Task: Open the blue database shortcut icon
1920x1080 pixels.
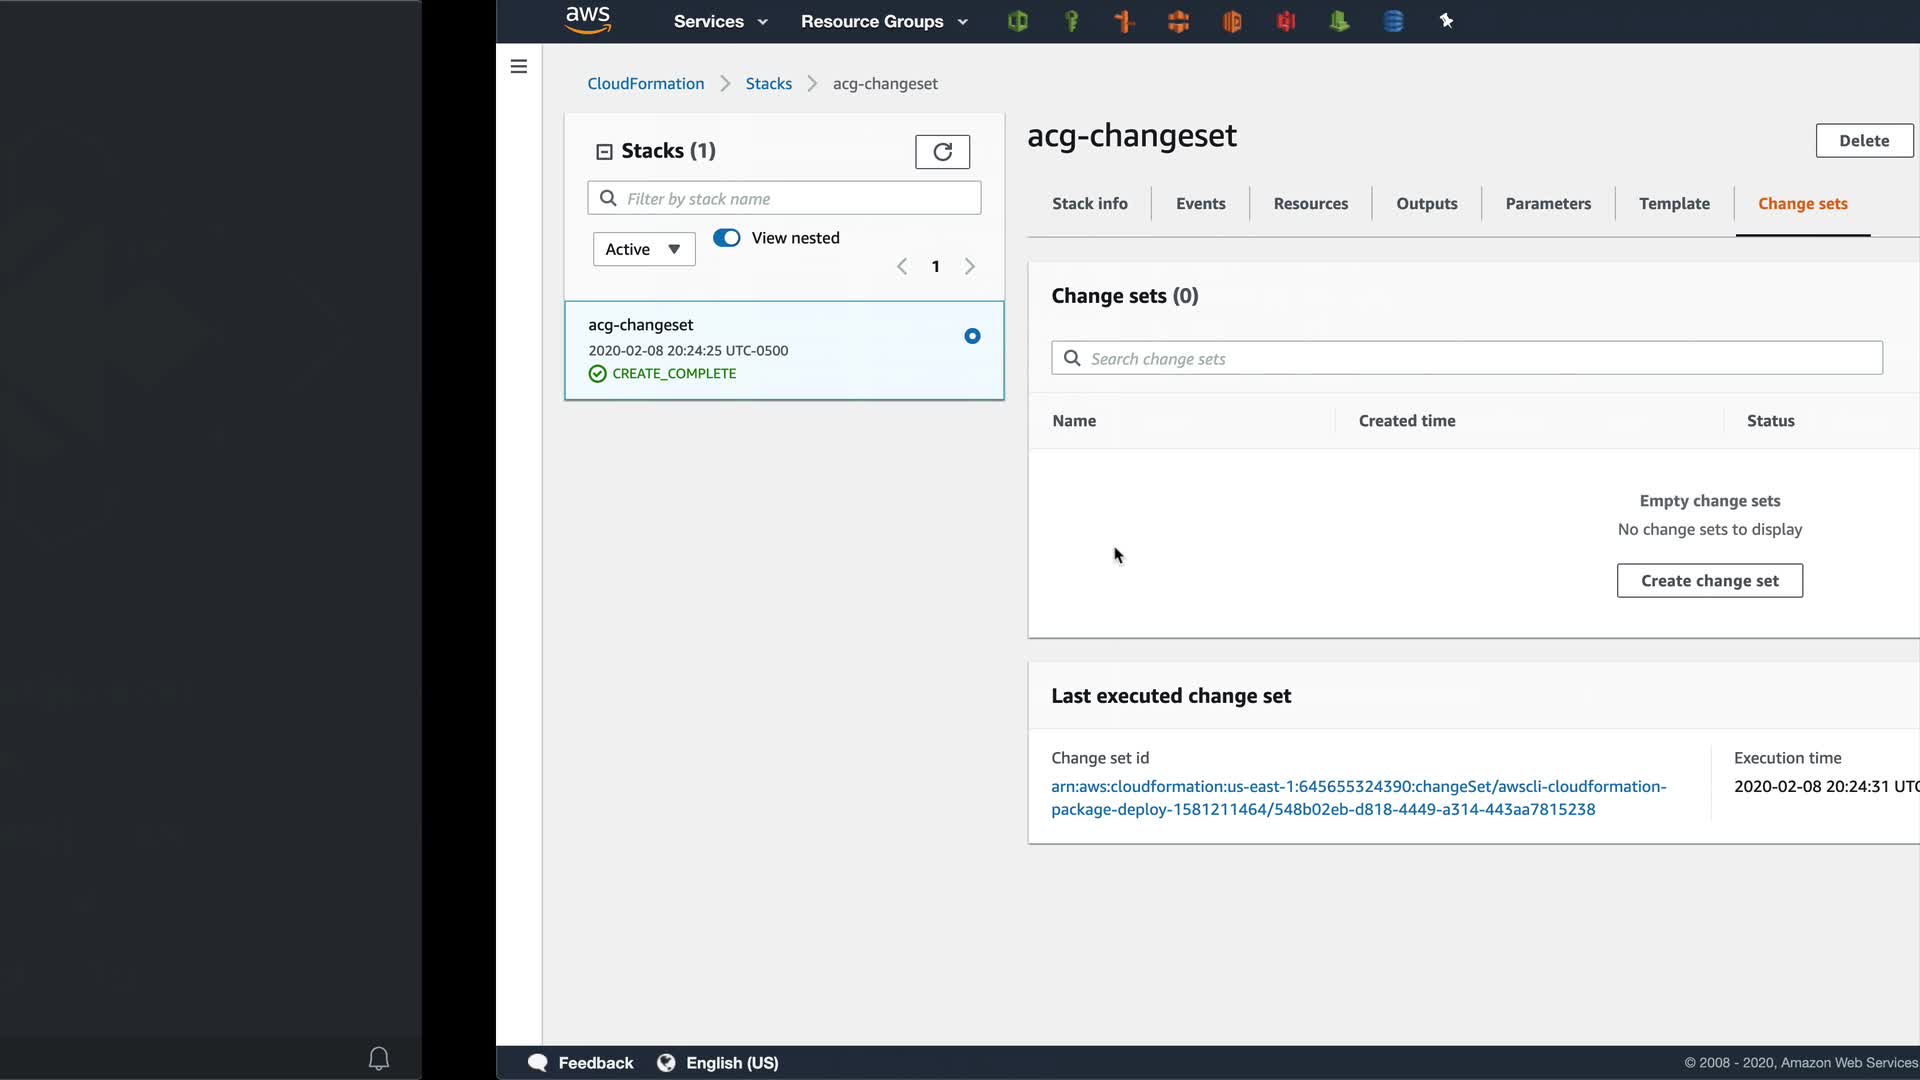Action: [x=1393, y=21]
